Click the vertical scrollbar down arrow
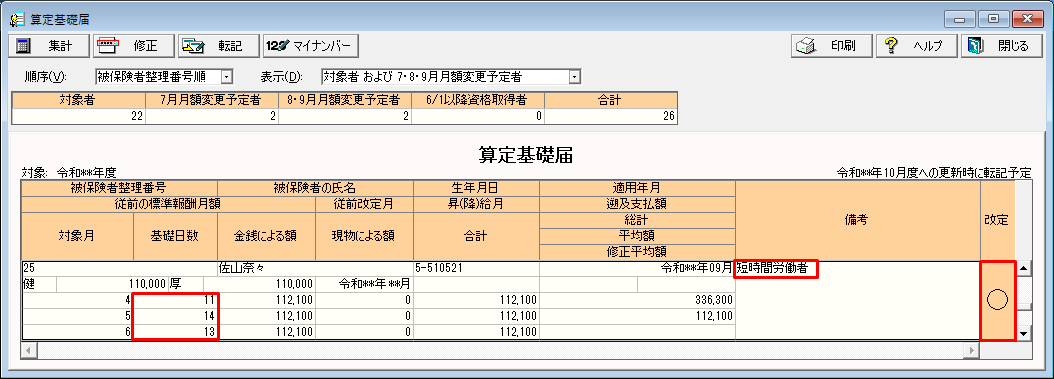 click(1024, 333)
